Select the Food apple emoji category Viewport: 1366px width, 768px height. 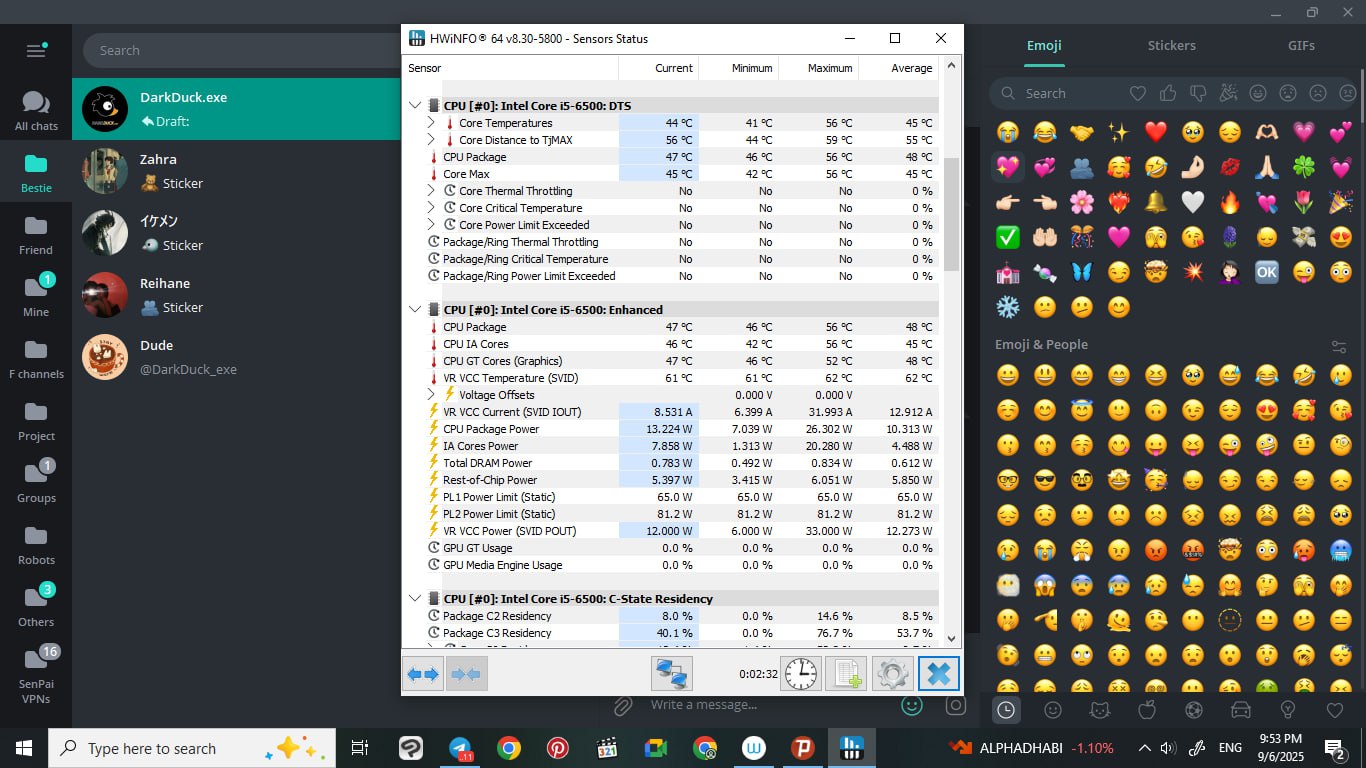click(x=1146, y=710)
